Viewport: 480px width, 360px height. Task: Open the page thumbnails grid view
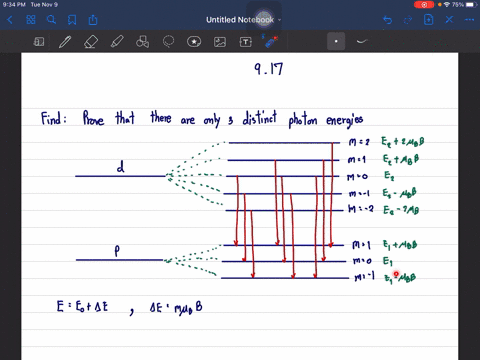[x=31, y=20]
